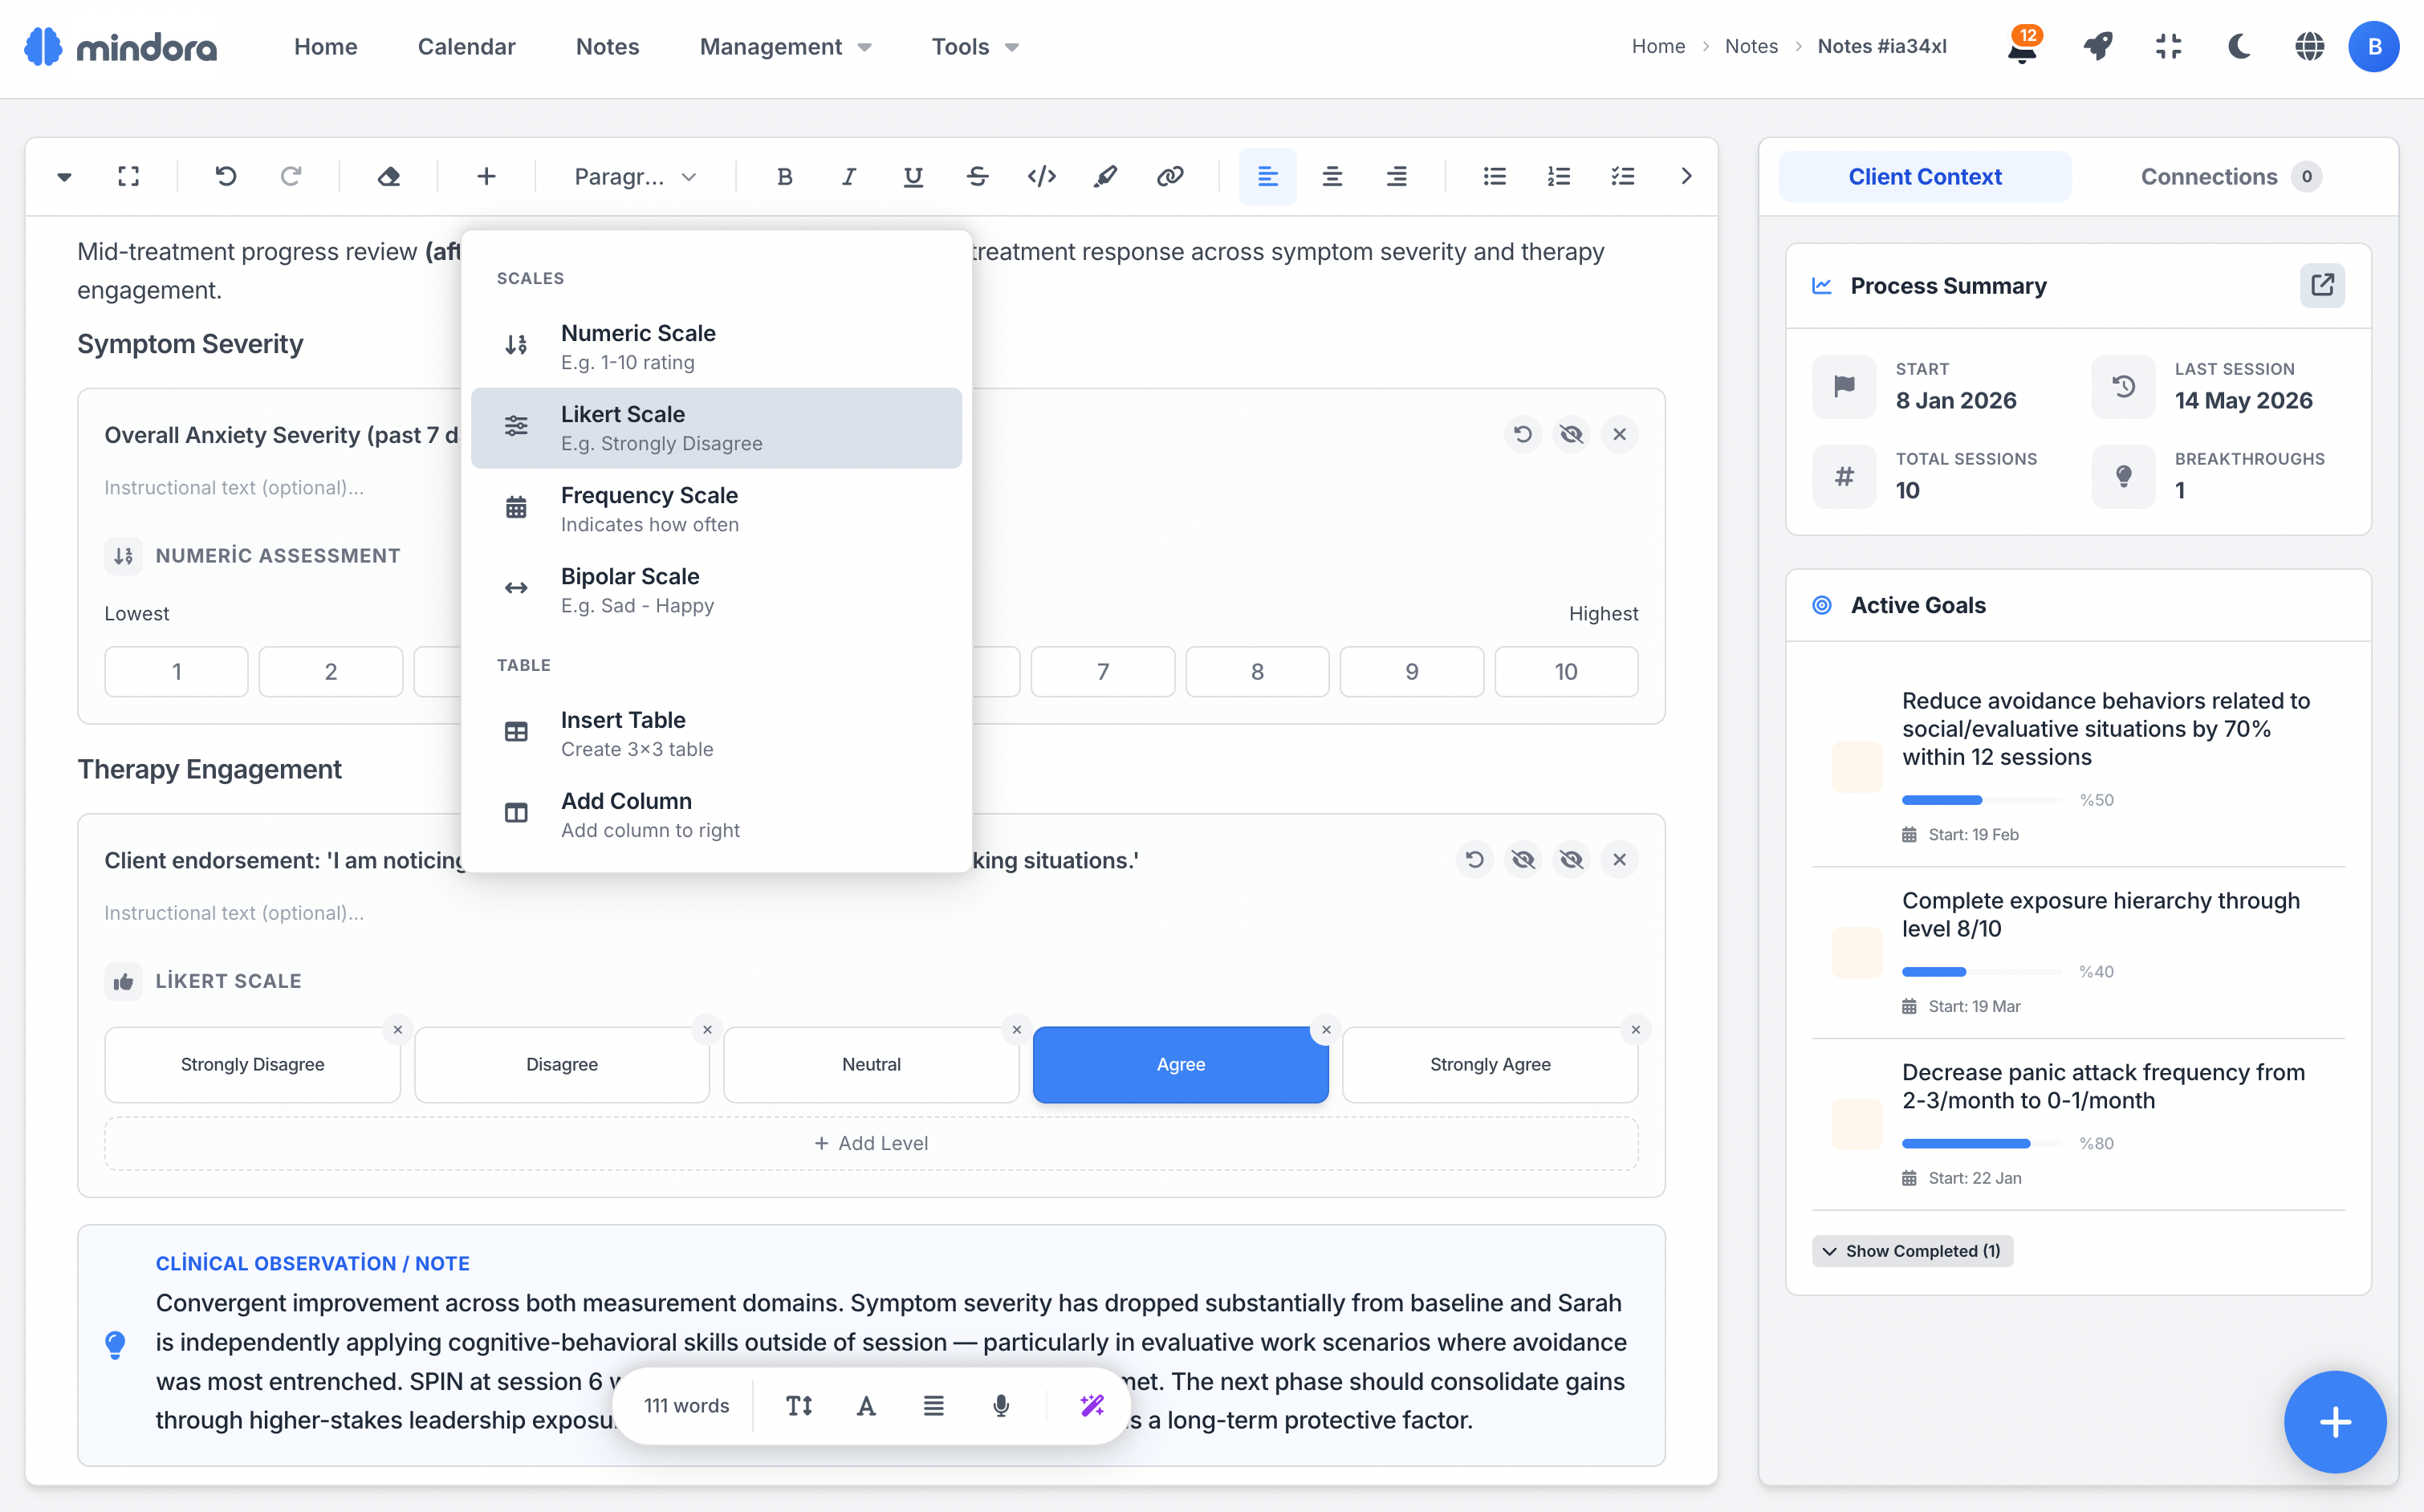Click the floating blue plus button
Screen dimensions: 2424x1512
2334,1422
